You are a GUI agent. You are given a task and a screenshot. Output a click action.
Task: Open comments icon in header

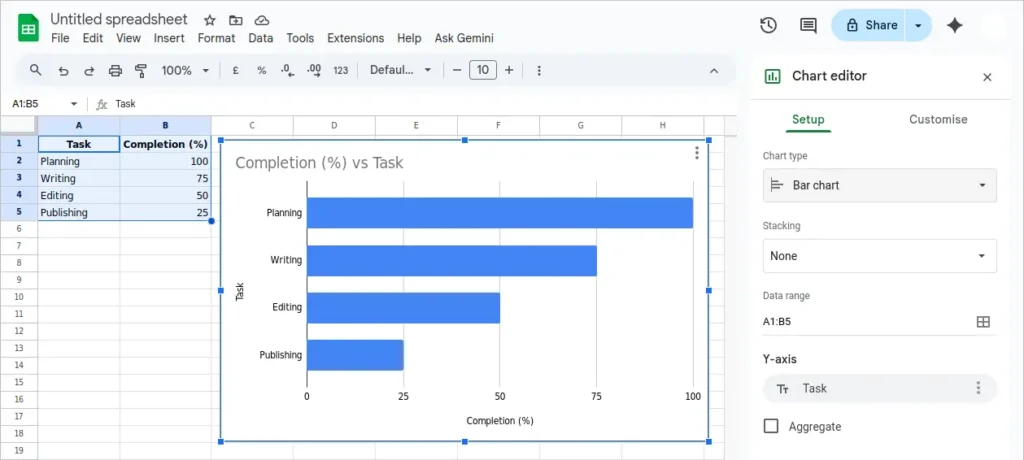pos(808,25)
